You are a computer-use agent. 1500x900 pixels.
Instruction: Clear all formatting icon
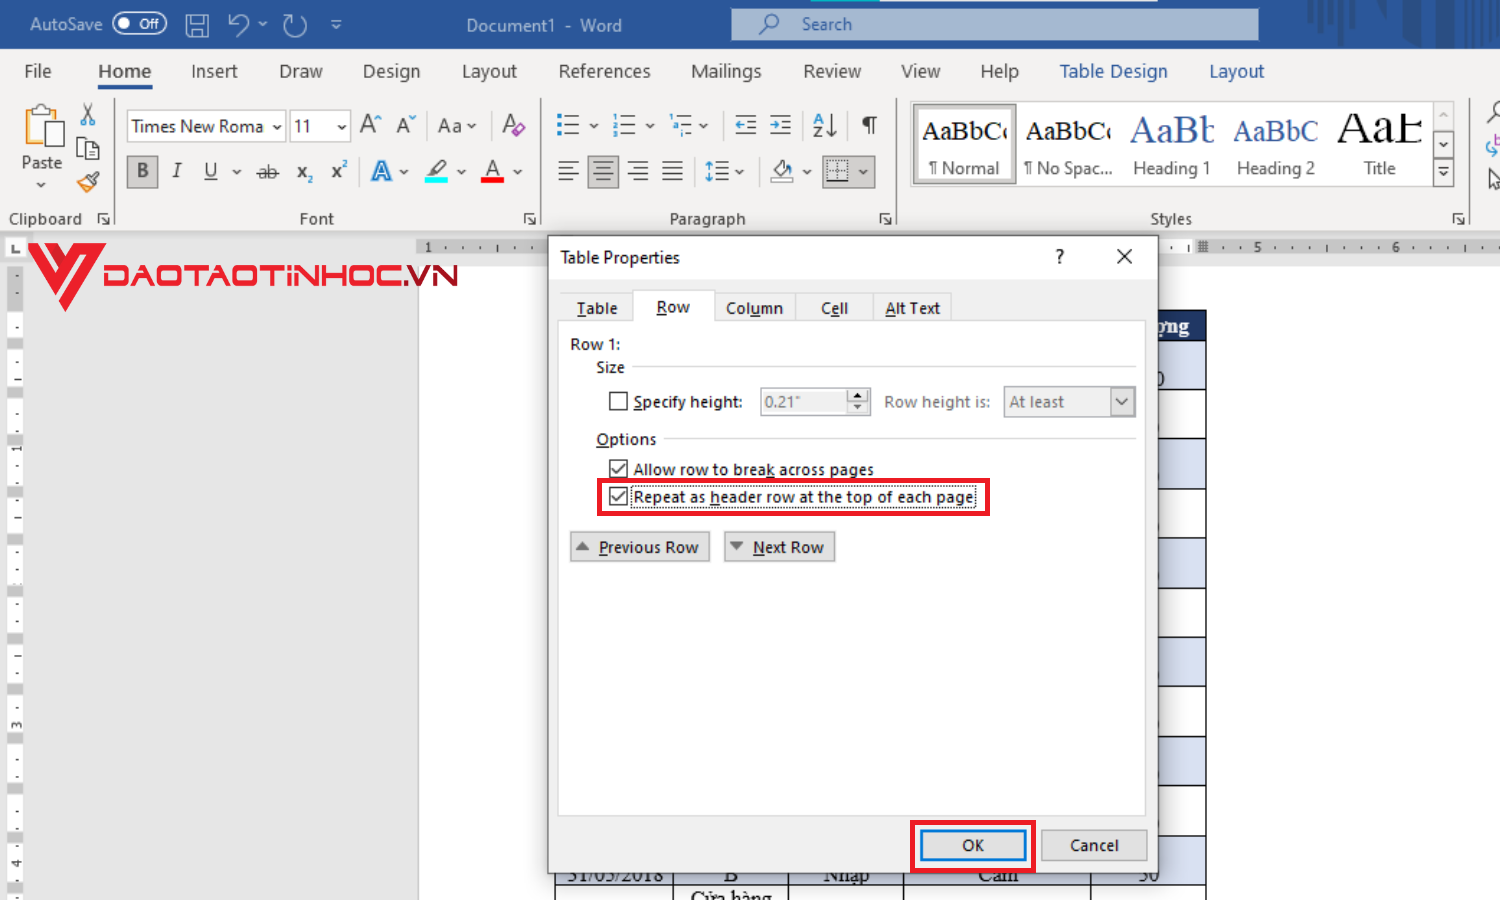pos(513,125)
